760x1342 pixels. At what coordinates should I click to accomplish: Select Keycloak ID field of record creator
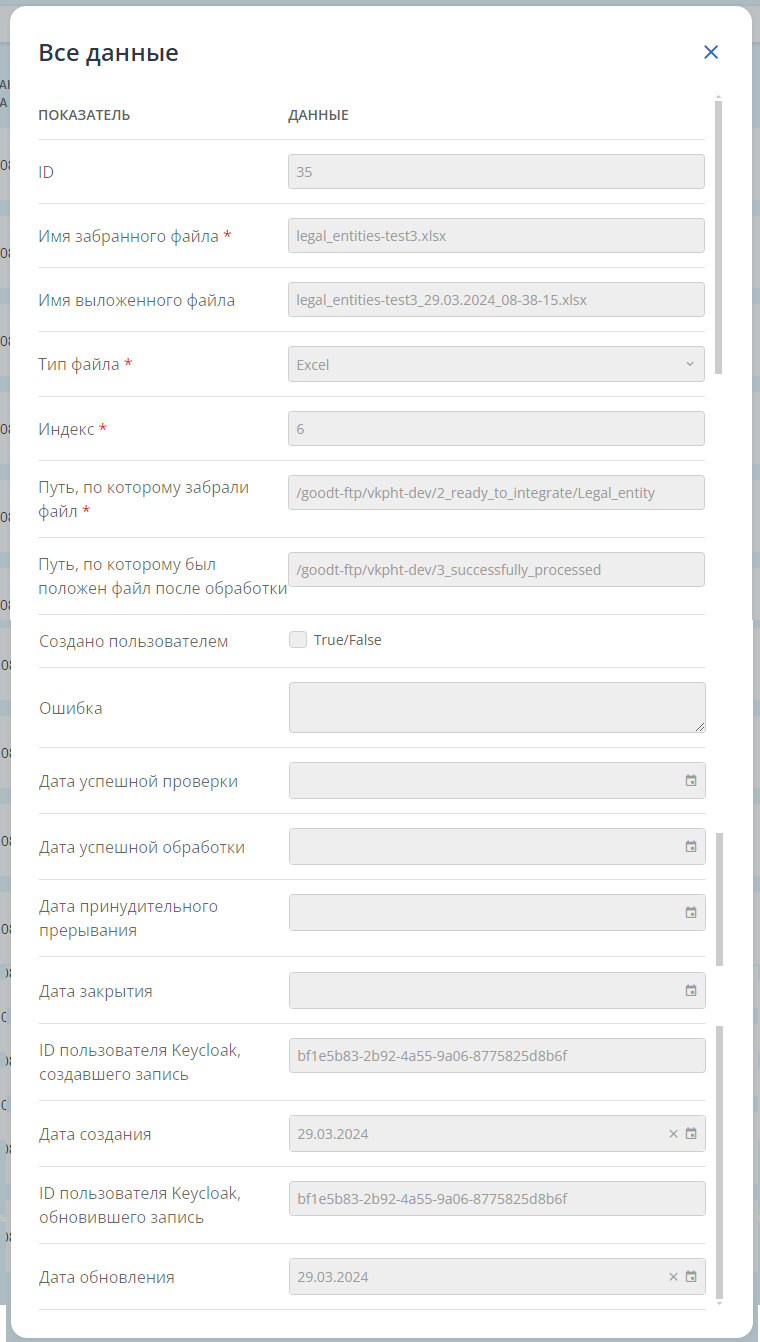coord(497,1056)
